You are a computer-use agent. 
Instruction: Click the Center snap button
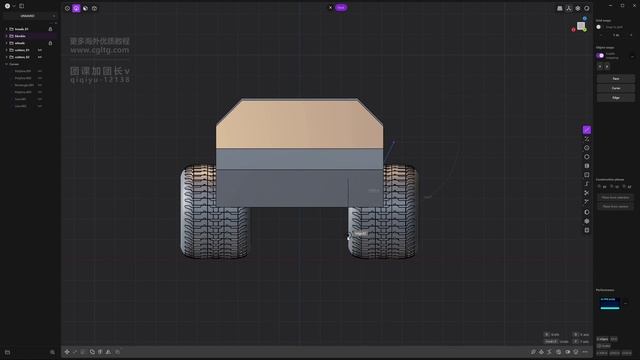coord(616,88)
